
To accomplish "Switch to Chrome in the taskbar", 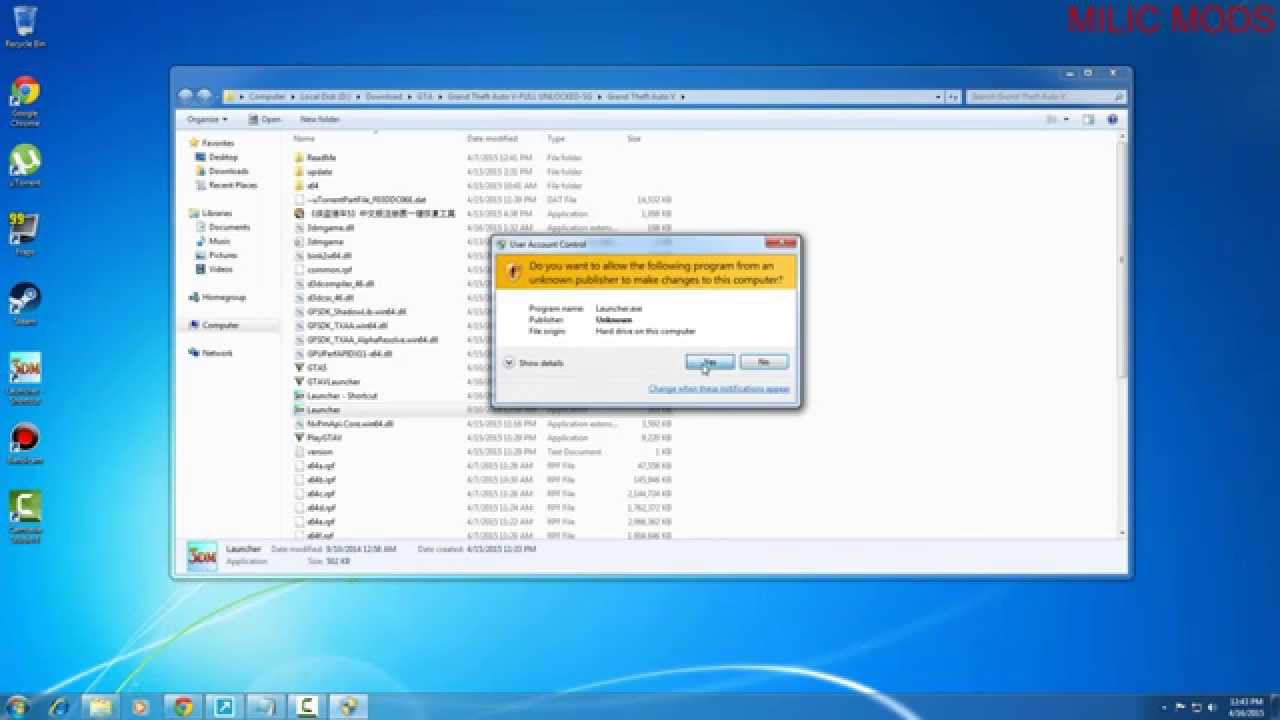I will [x=183, y=707].
